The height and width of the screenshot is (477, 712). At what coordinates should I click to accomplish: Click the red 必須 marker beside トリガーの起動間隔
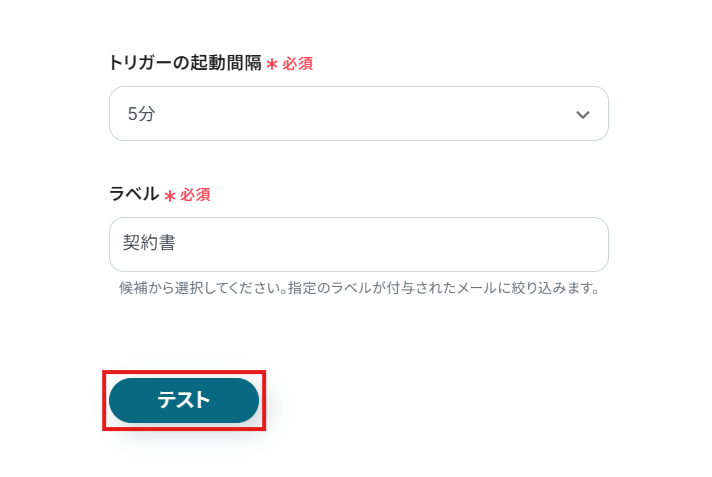(x=298, y=63)
